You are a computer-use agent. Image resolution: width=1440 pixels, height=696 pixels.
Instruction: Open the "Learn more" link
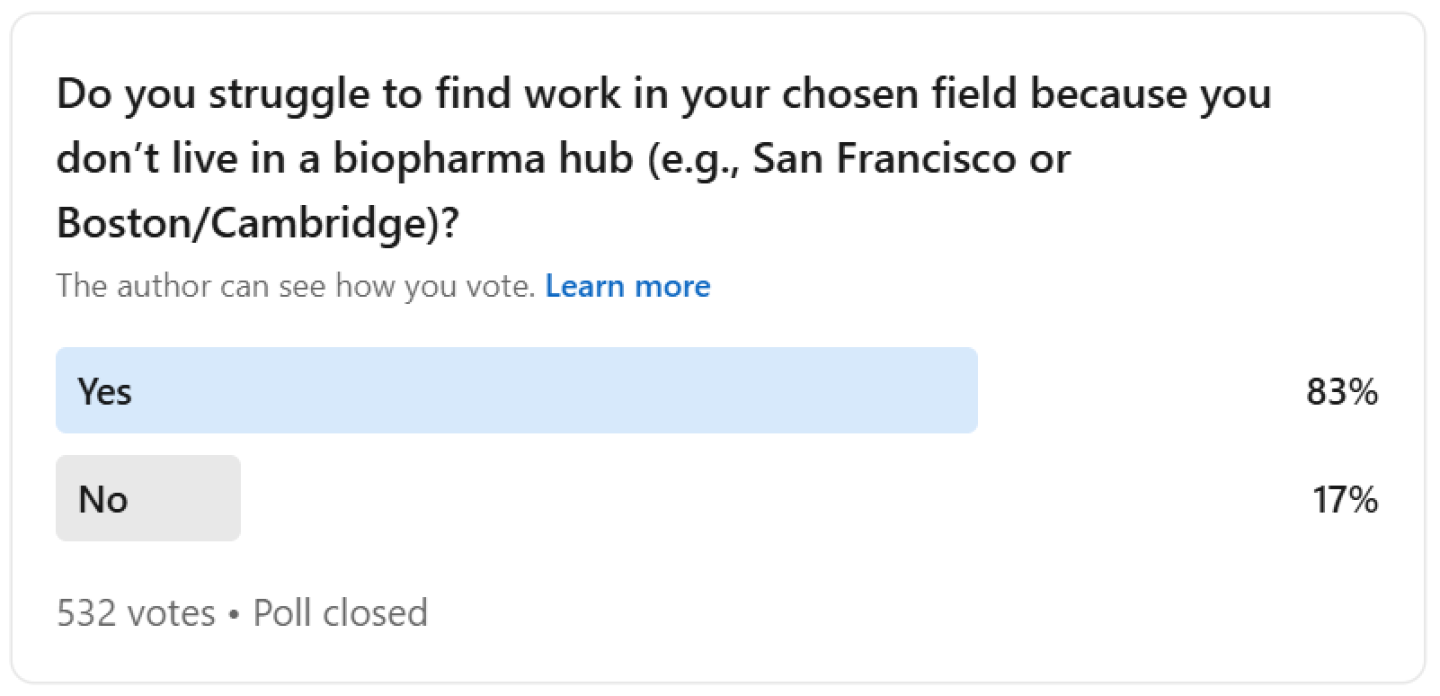(x=628, y=287)
